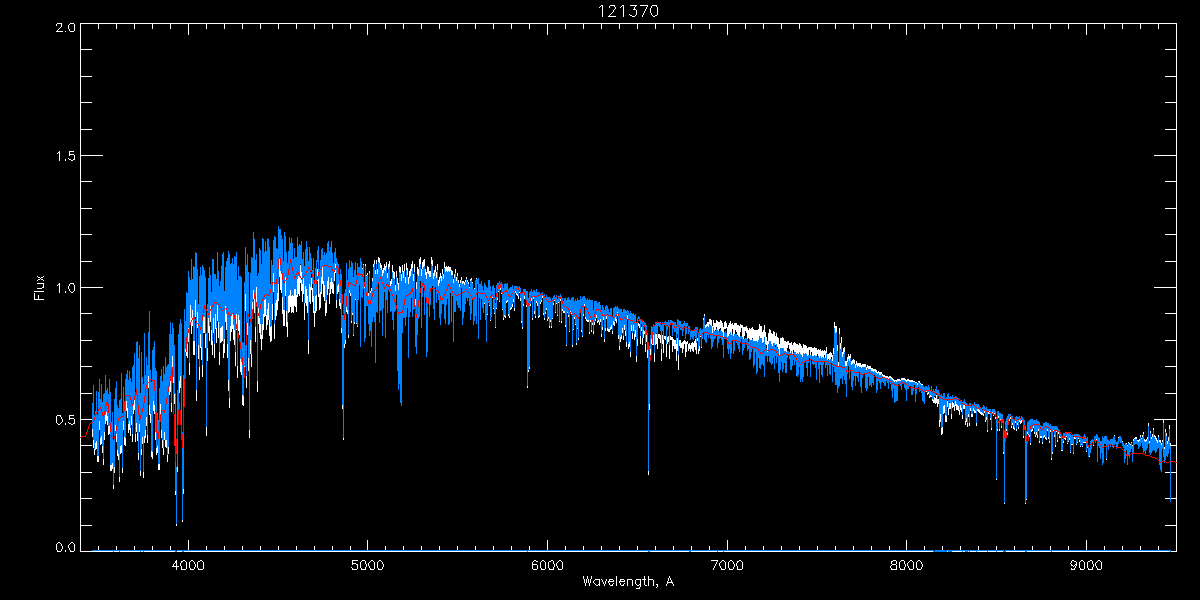Select the 5000 x-axis tick label
The height and width of the screenshot is (600, 1200).
[x=368, y=563]
